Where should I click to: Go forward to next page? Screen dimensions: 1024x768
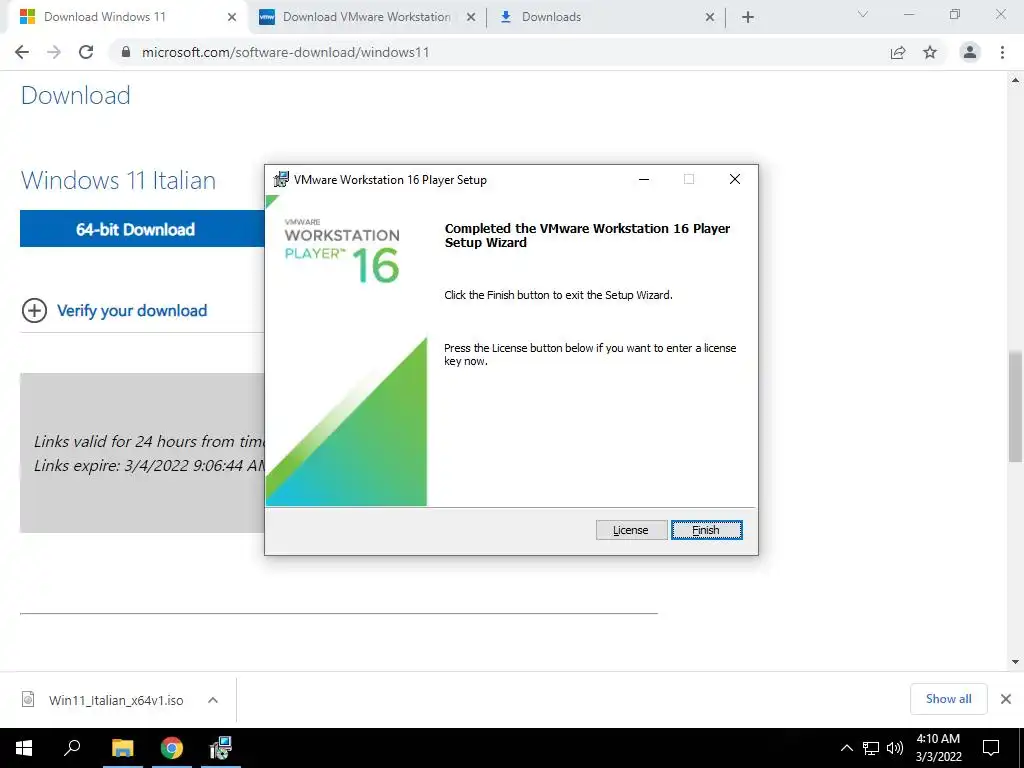coord(54,52)
